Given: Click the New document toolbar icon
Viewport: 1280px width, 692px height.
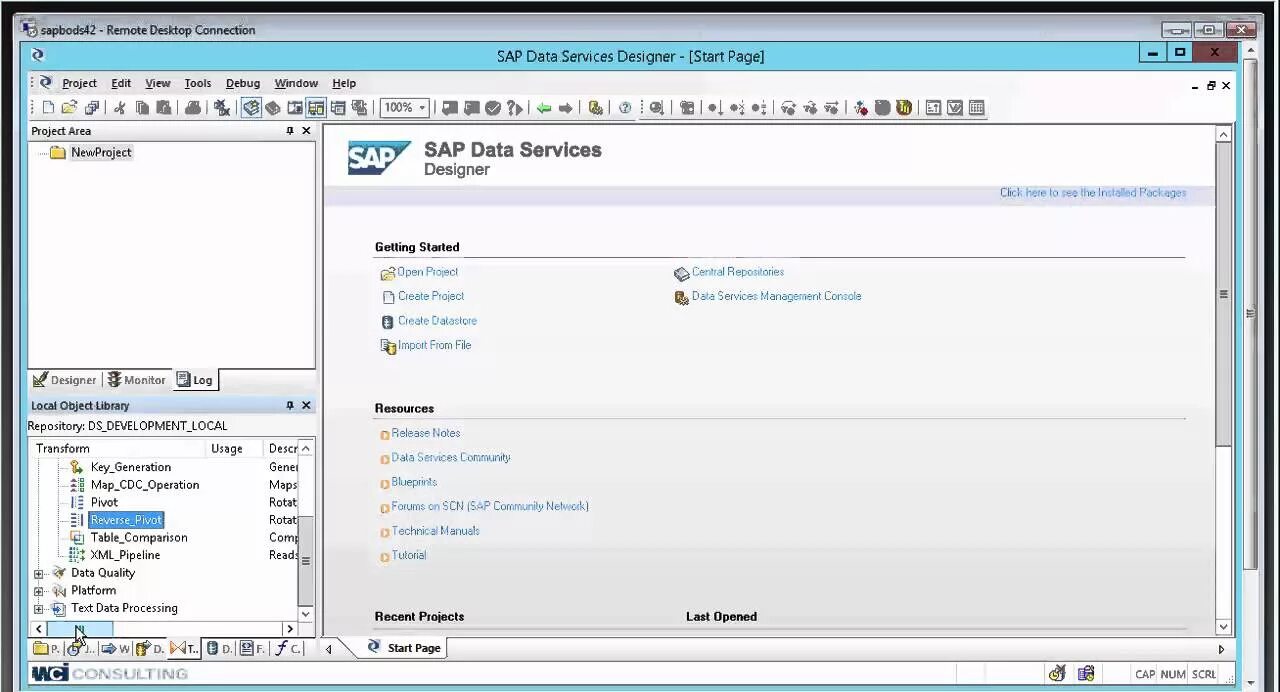Looking at the screenshot, I should tap(48, 108).
